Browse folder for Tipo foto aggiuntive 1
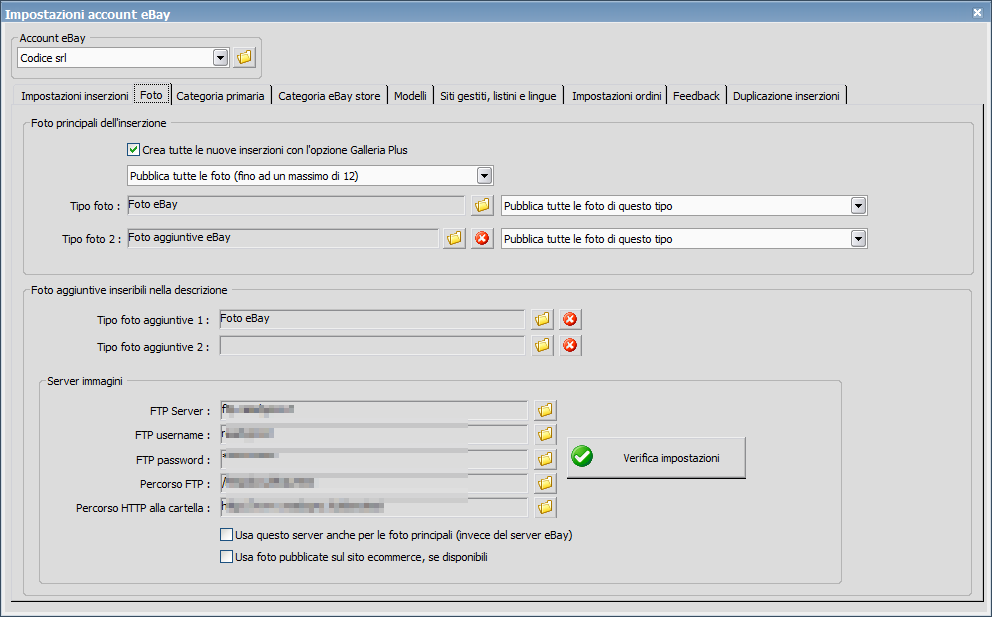Screen dimensions: 992x617 click(542, 320)
